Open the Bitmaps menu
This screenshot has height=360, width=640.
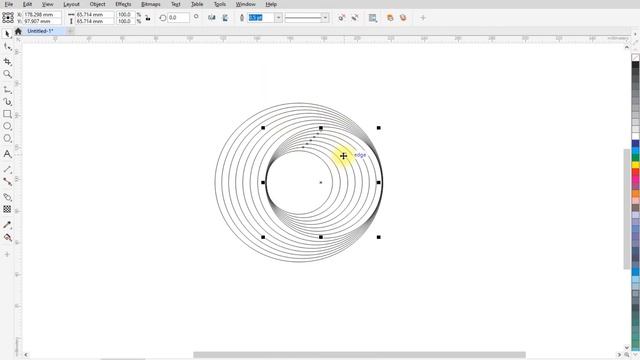(x=151, y=4)
